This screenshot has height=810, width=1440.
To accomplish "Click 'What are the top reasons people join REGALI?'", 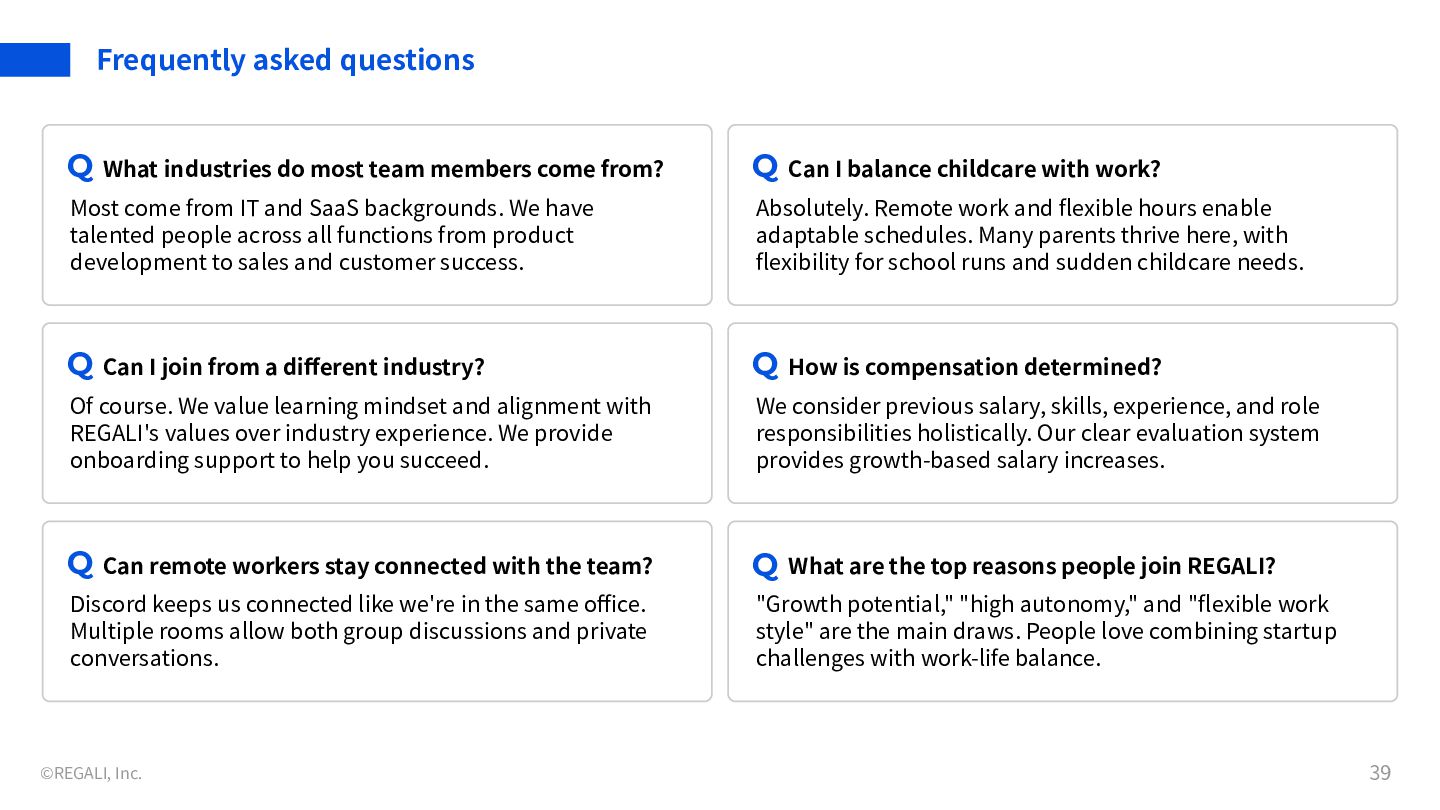I will [x=1031, y=566].
